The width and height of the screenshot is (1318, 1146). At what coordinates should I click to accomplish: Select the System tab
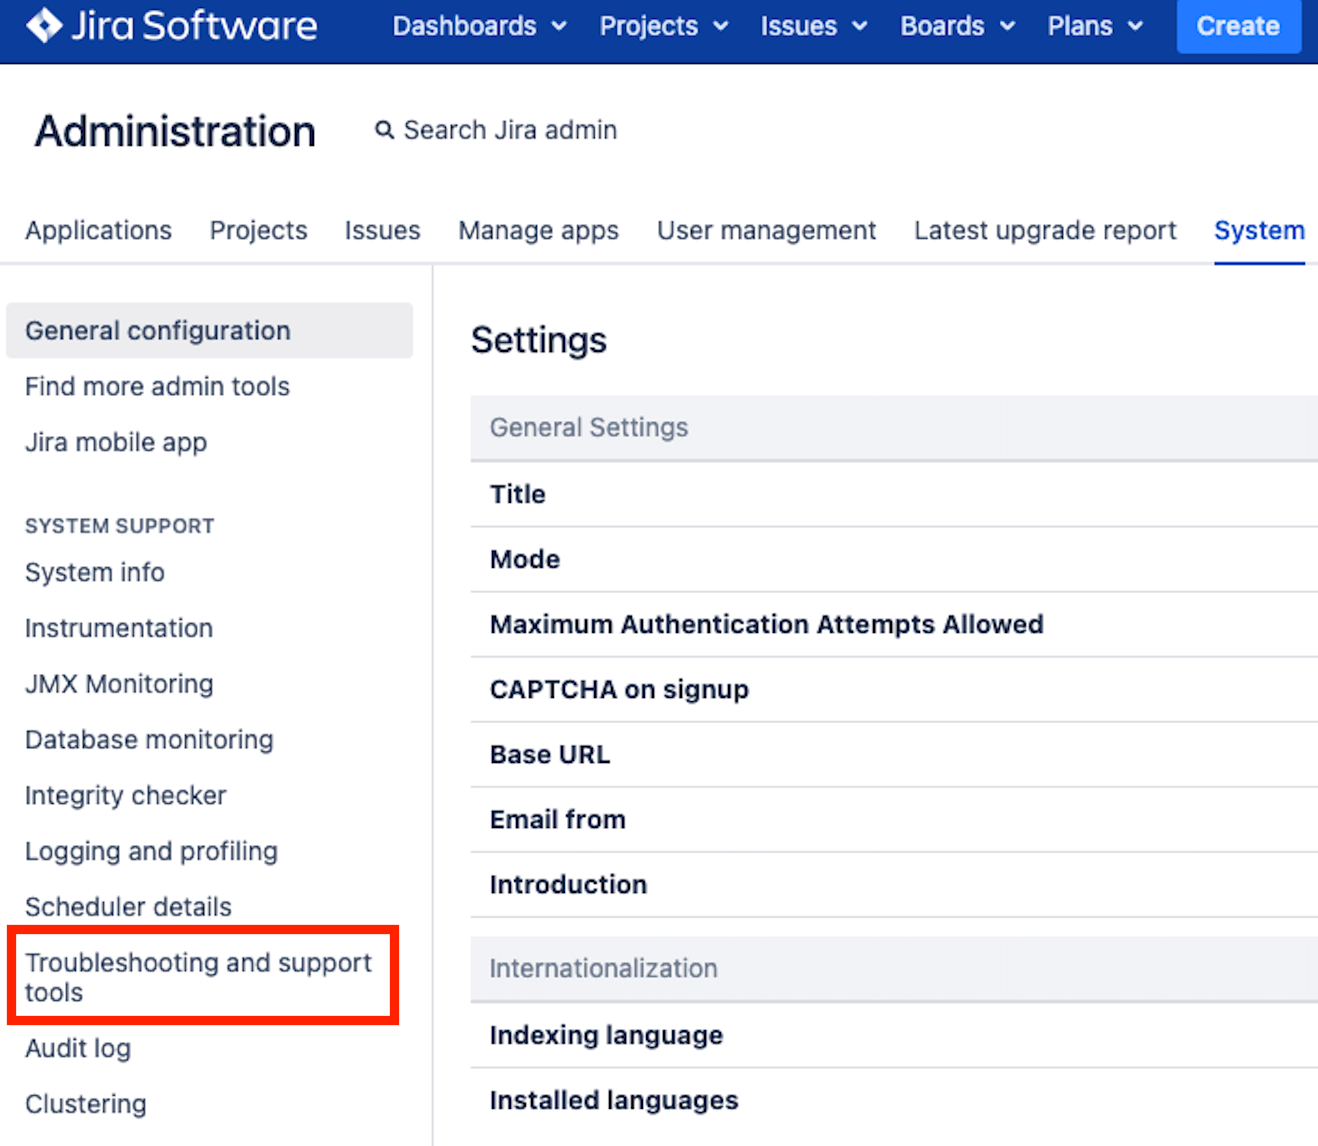coord(1259,230)
